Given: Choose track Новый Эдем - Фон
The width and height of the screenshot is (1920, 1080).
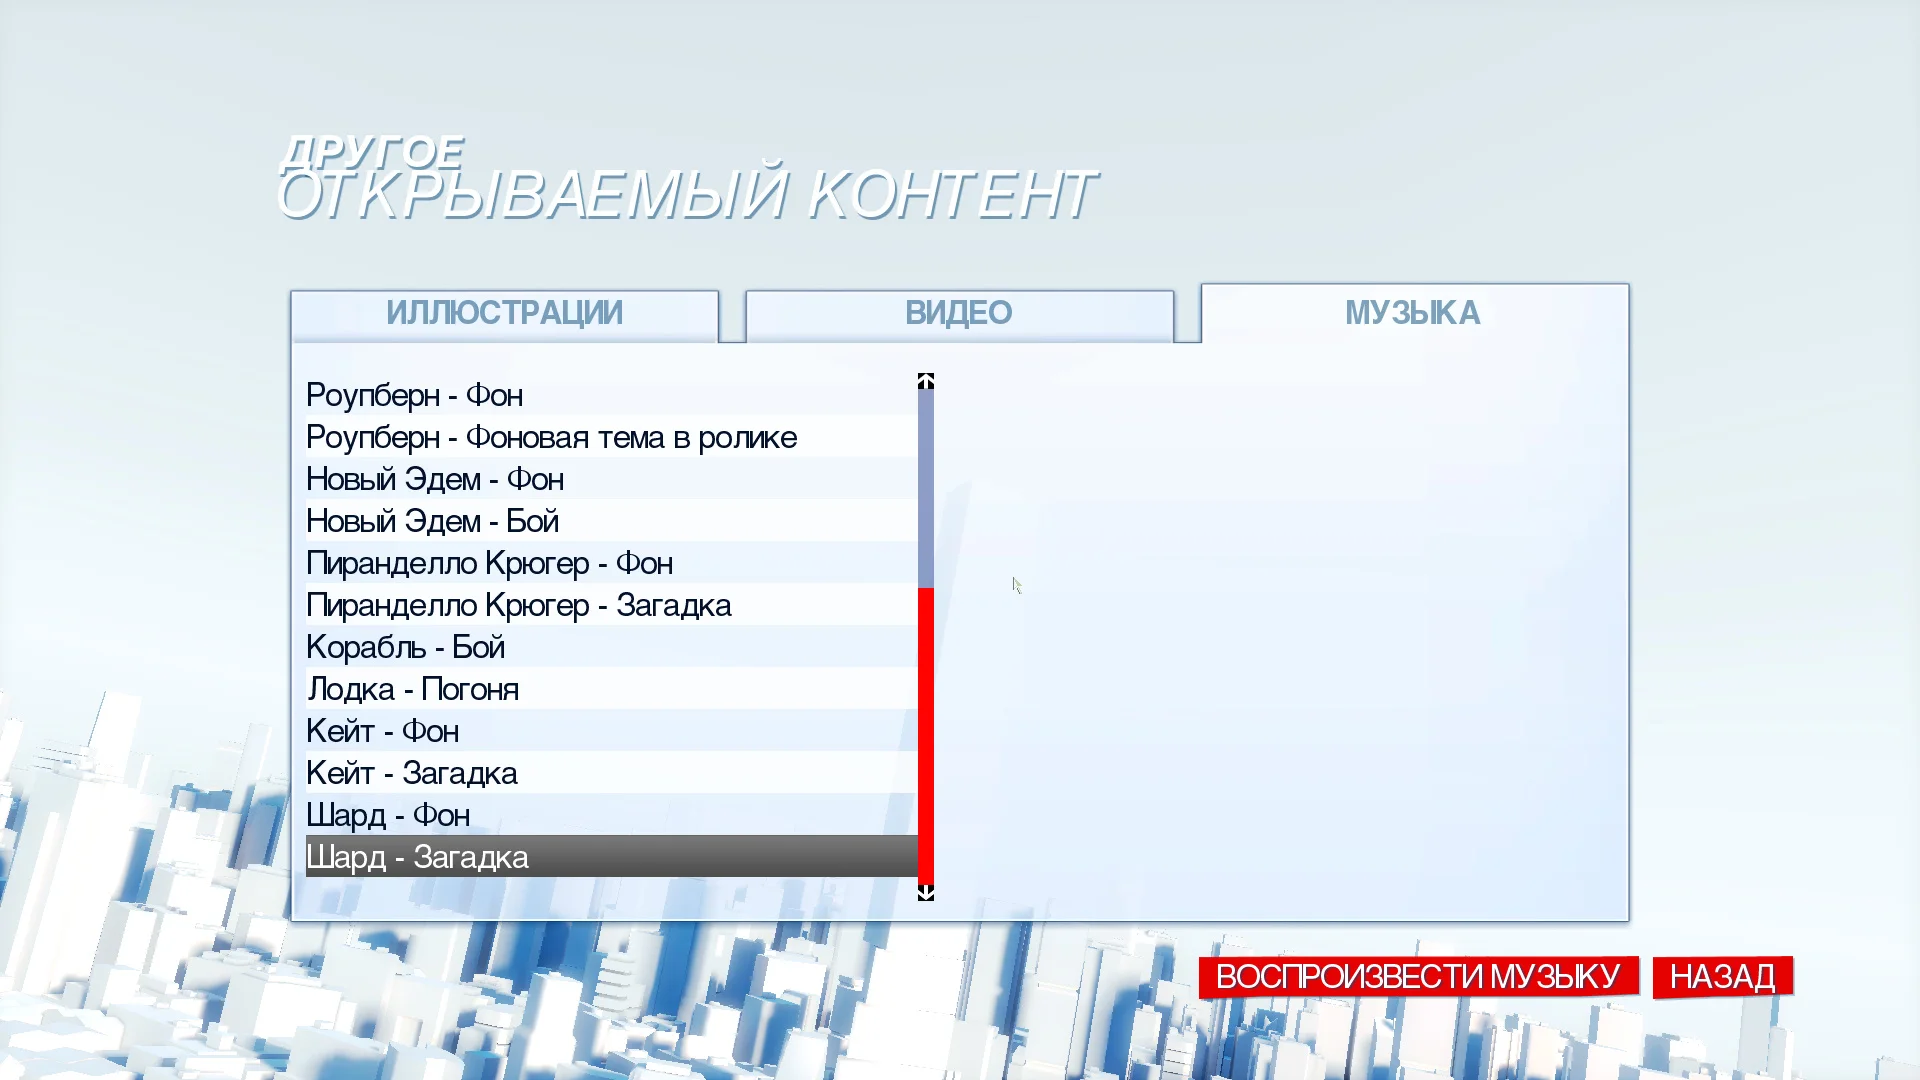Looking at the screenshot, I should pyautogui.click(x=611, y=479).
